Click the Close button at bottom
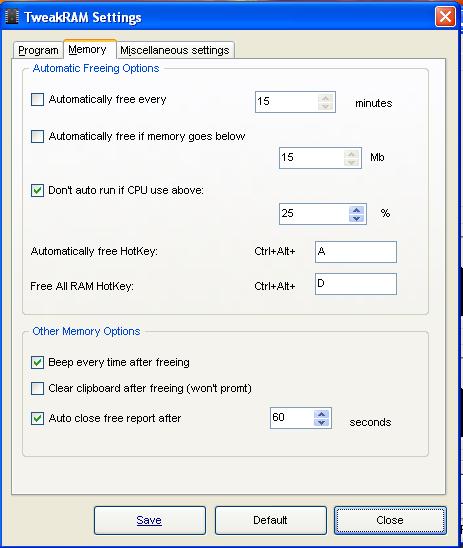 pos(390,520)
